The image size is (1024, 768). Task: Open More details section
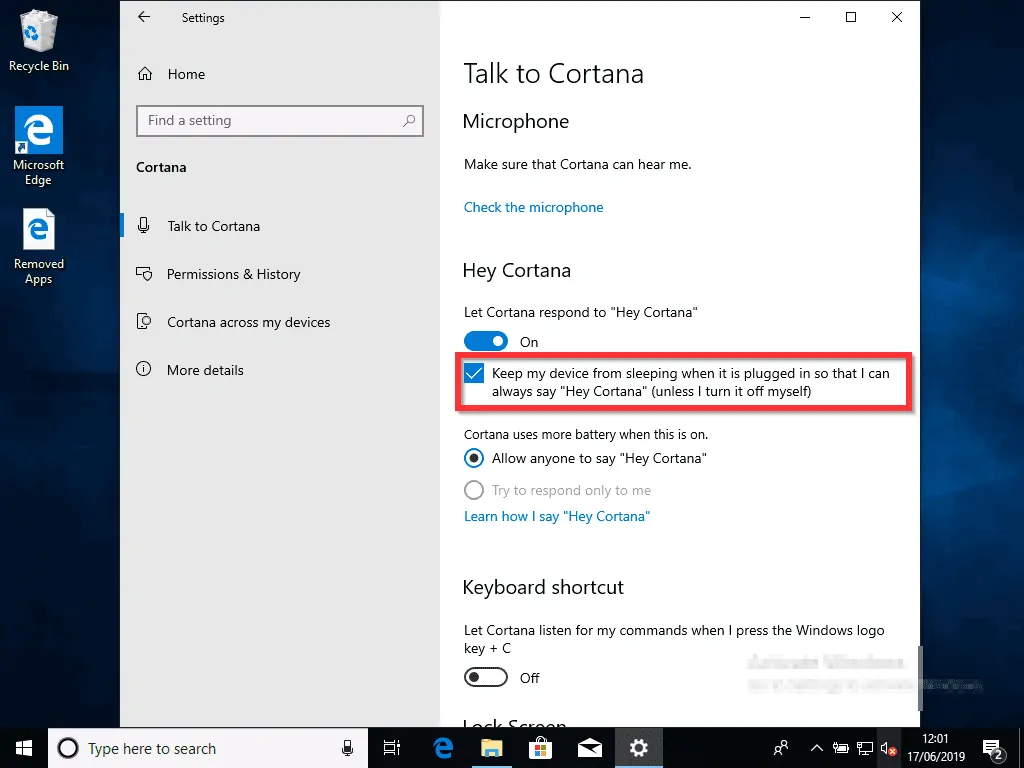pyautogui.click(x=205, y=370)
